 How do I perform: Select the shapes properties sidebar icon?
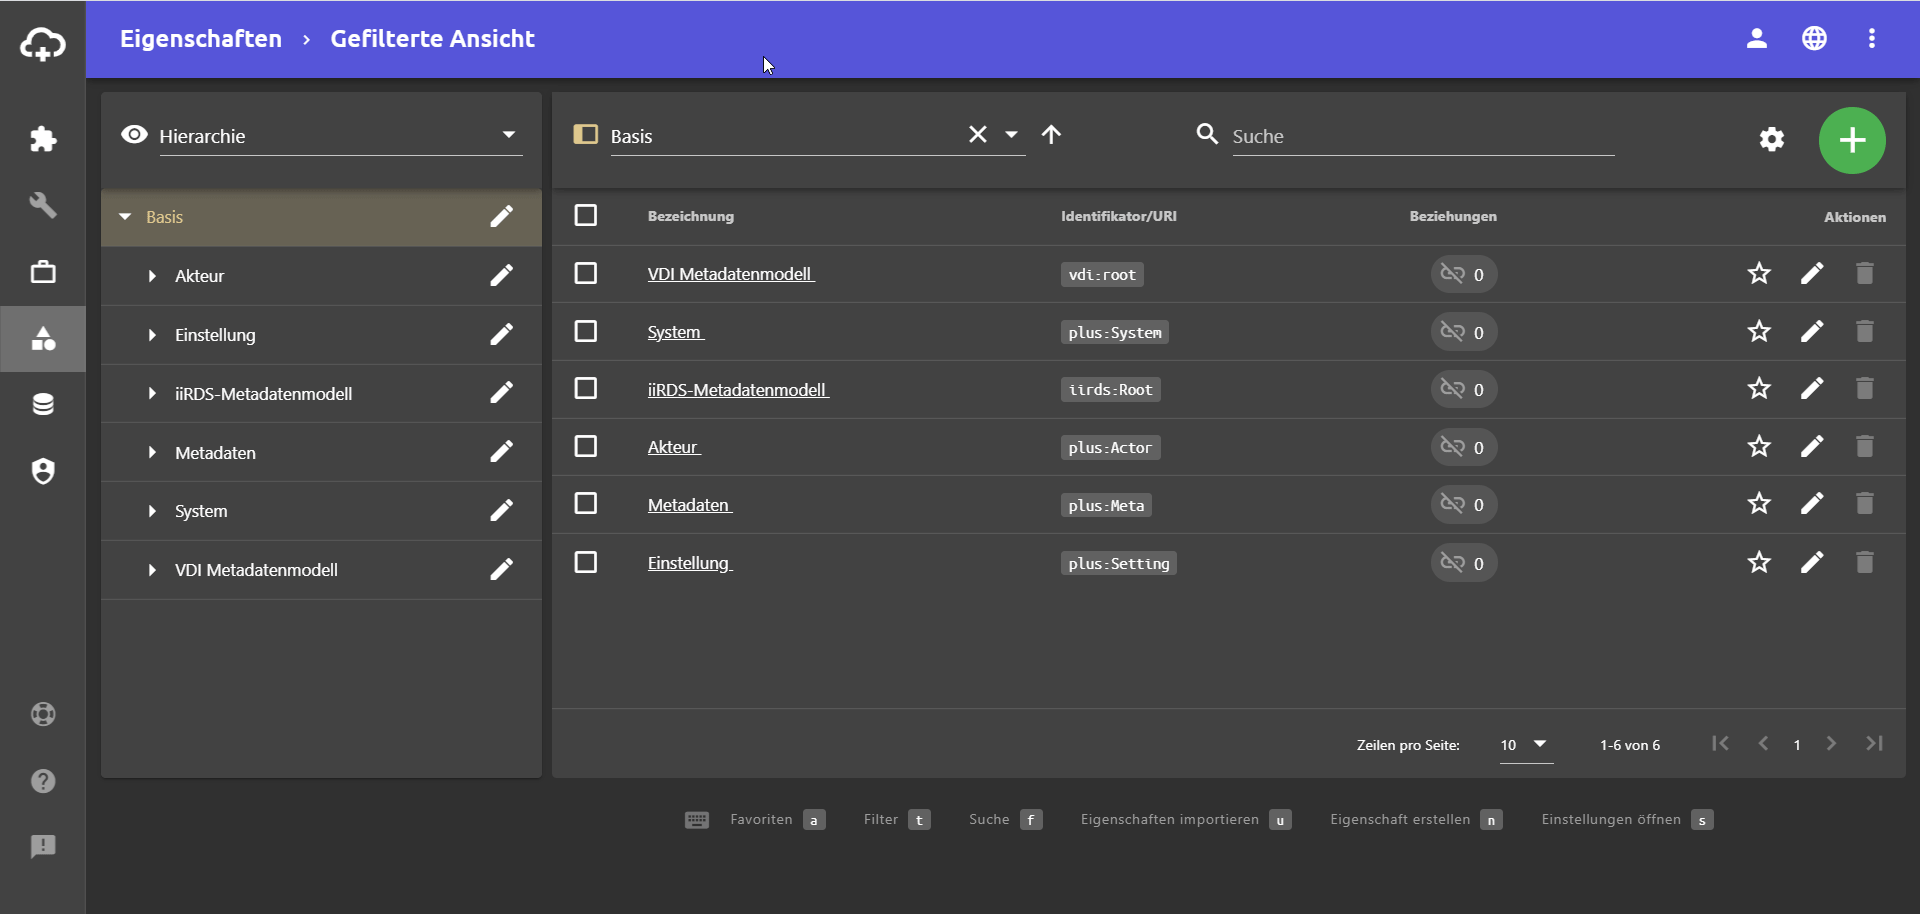point(43,339)
